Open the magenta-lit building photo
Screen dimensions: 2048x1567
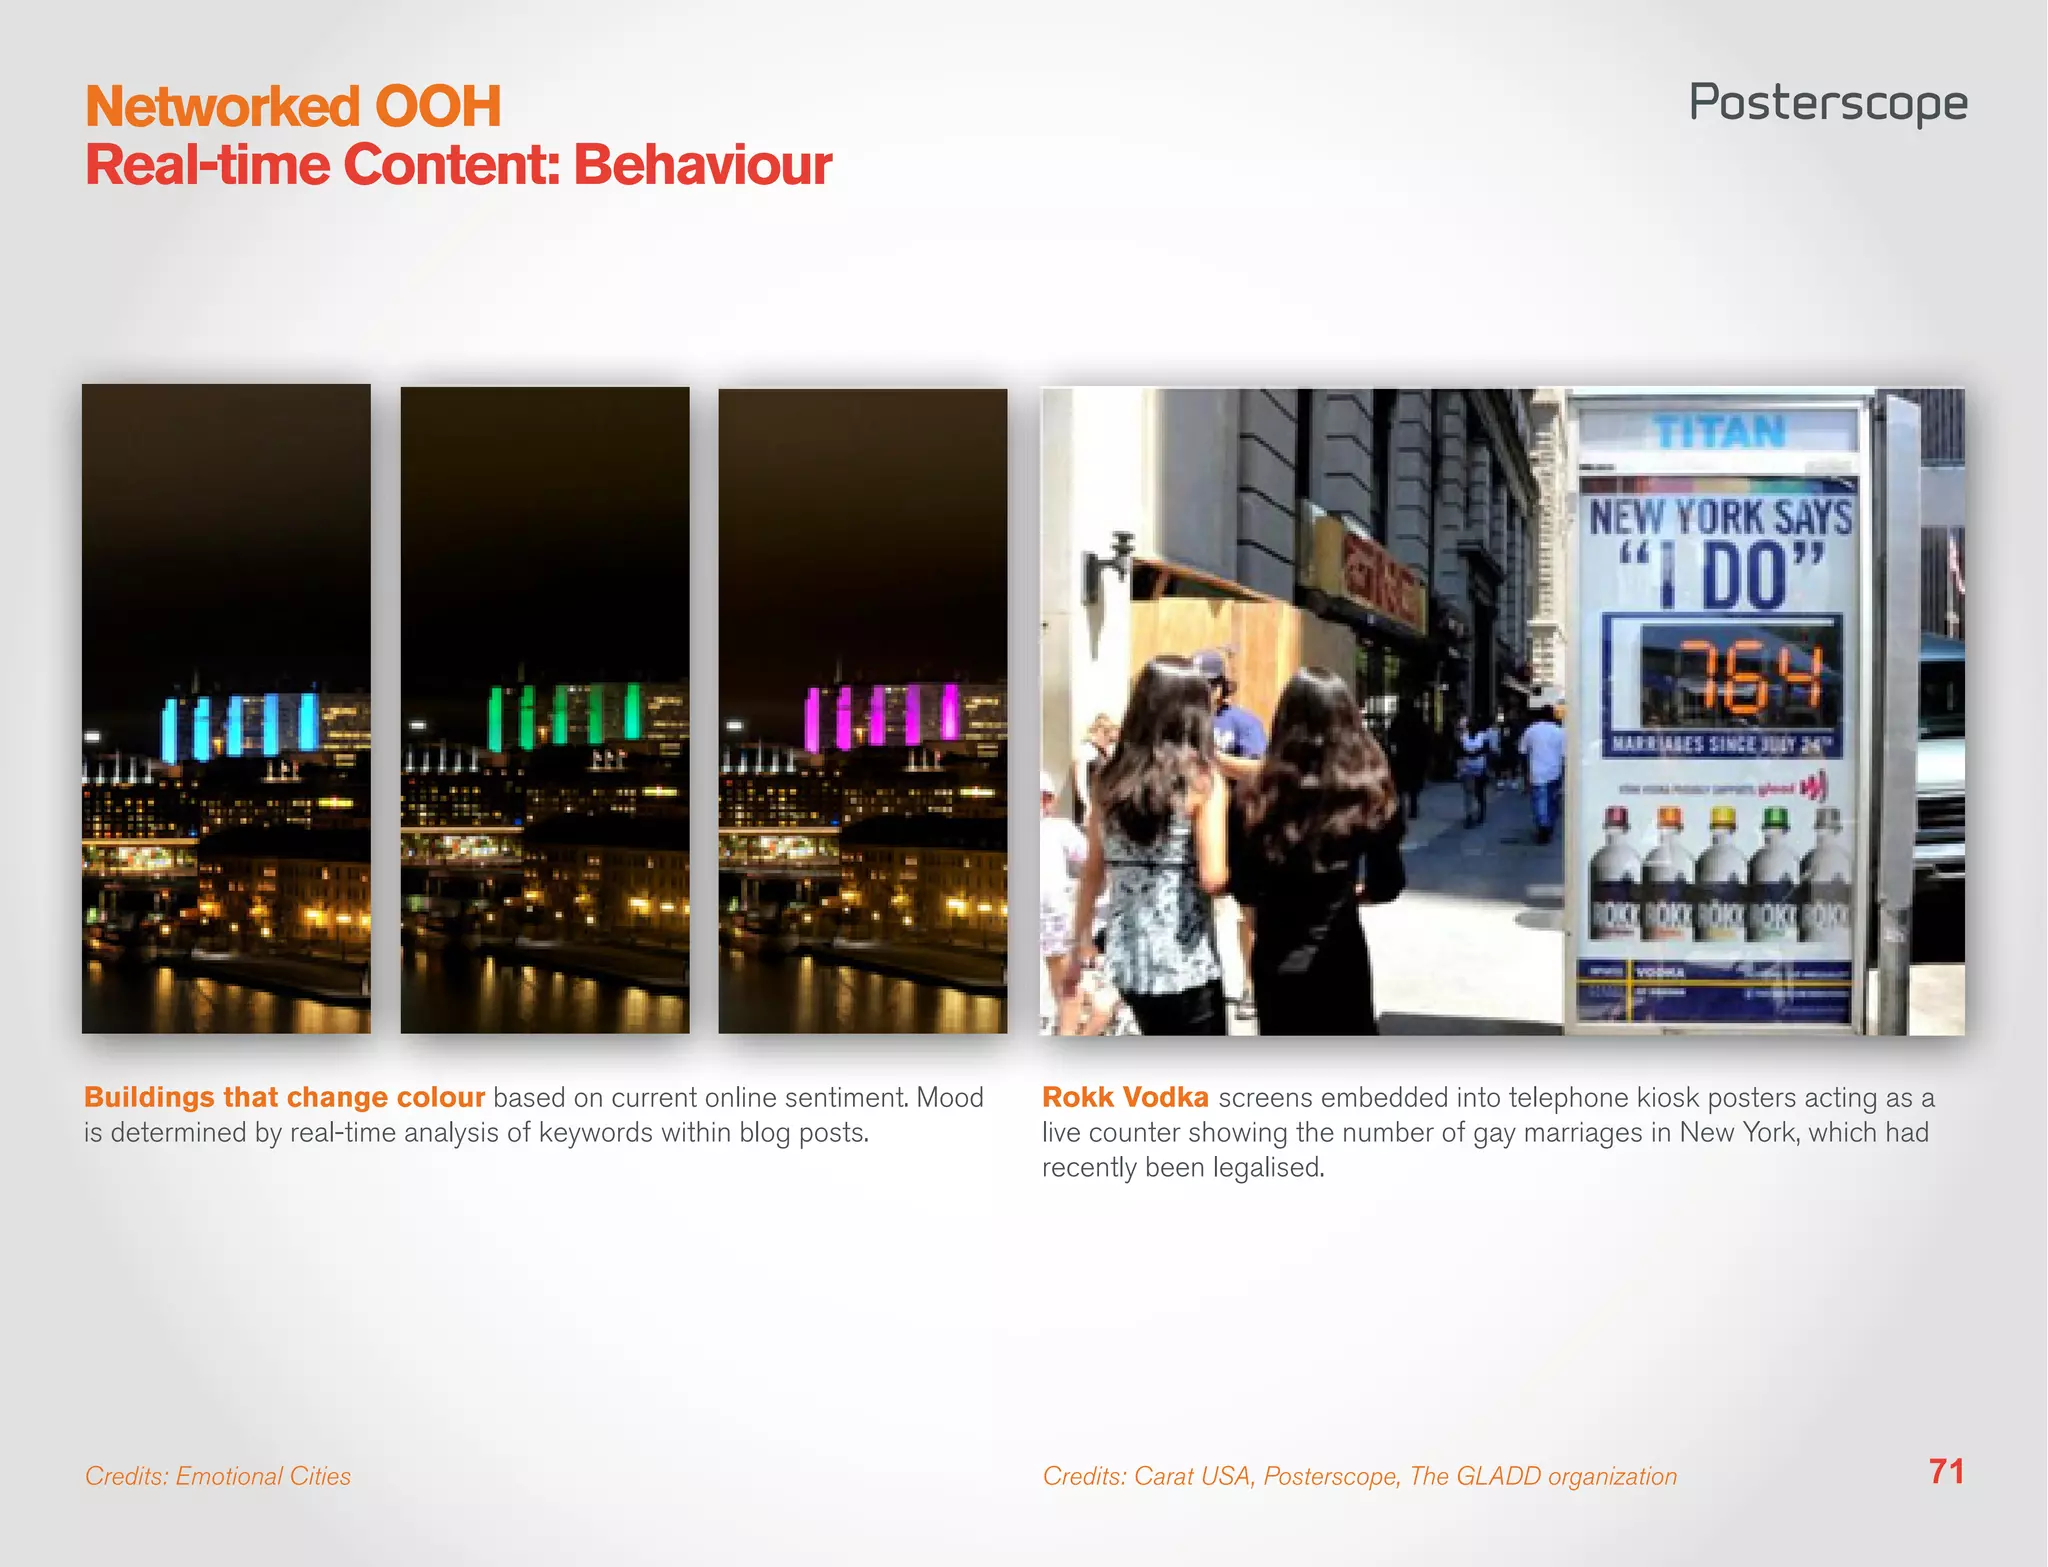click(x=863, y=711)
